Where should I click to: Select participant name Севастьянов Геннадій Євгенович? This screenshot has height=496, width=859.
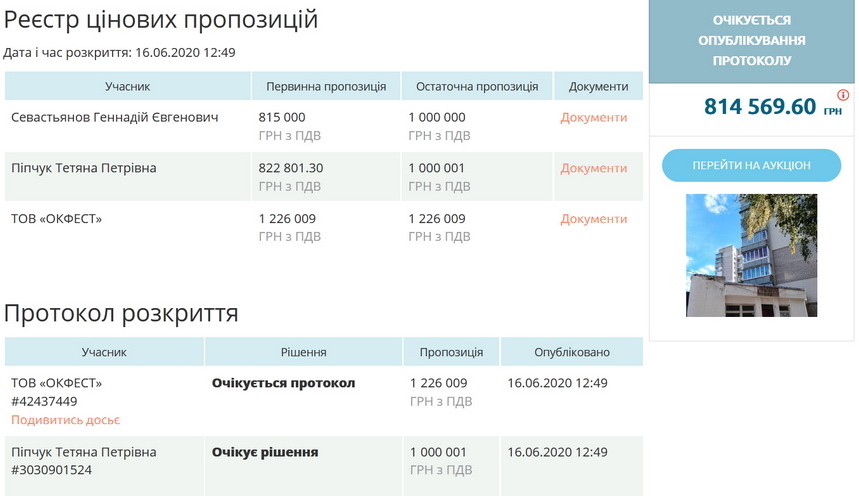tap(114, 117)
